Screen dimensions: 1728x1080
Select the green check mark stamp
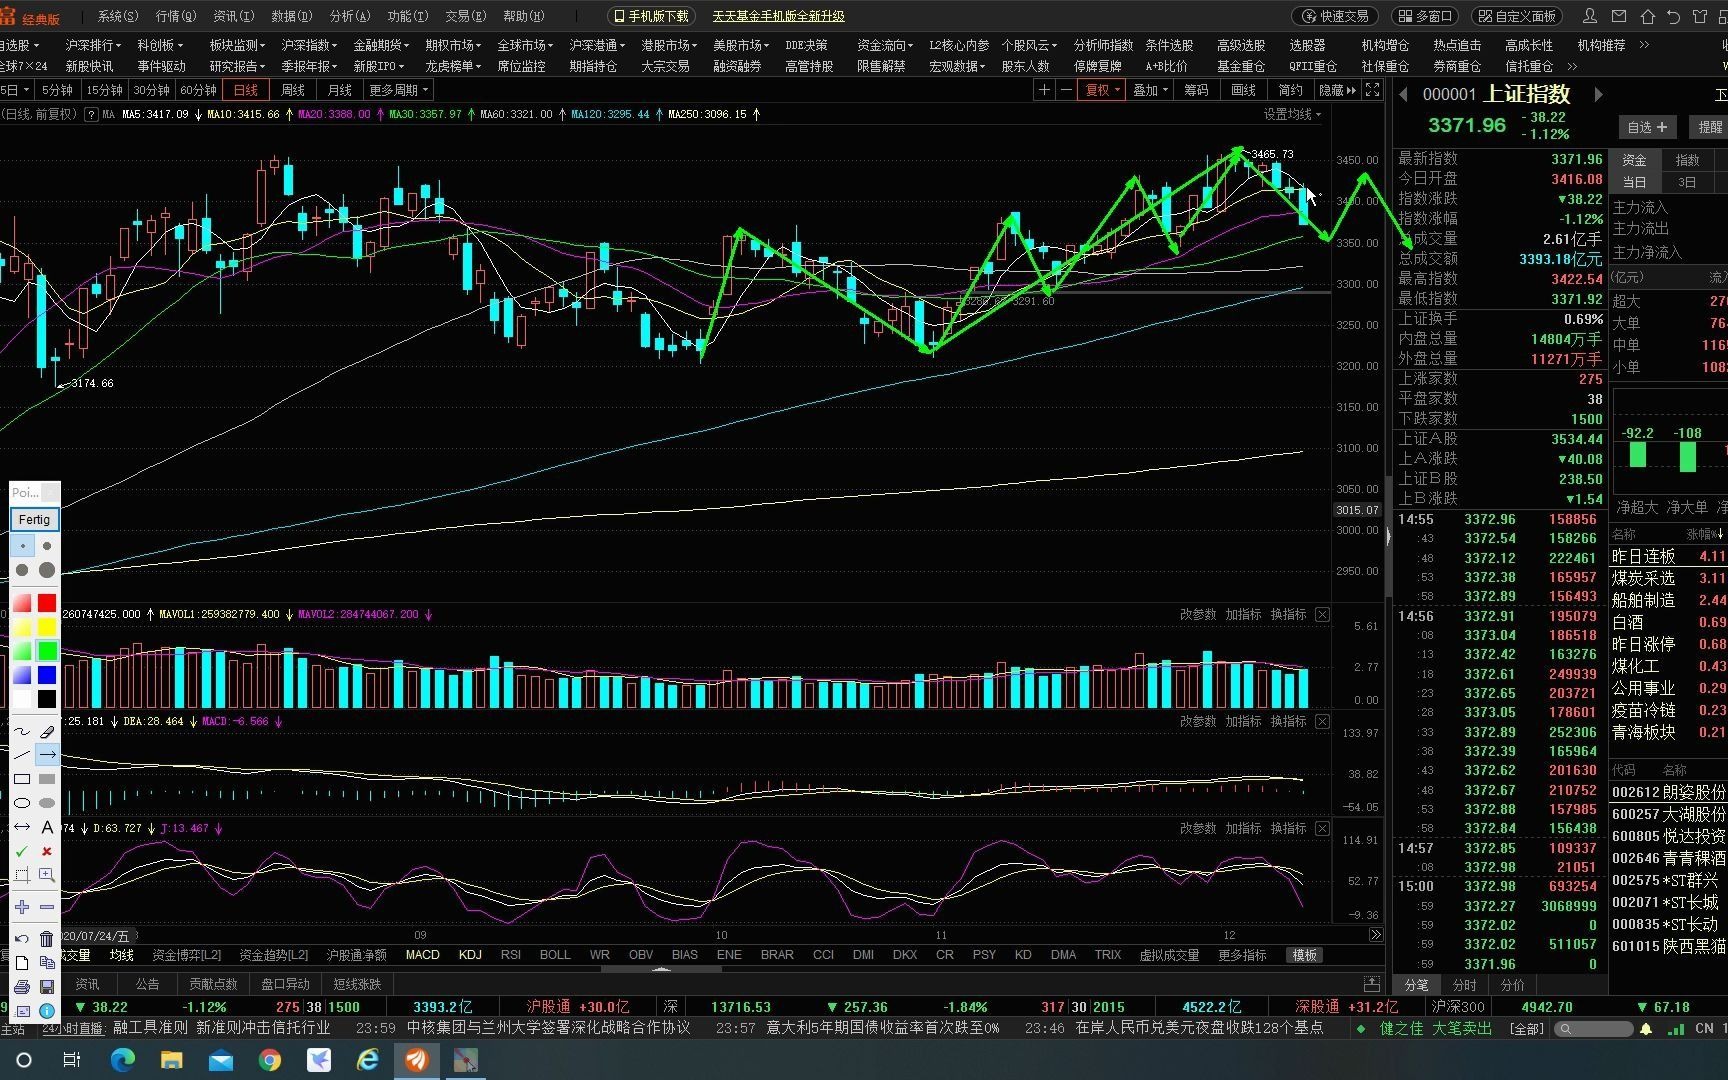22,851
